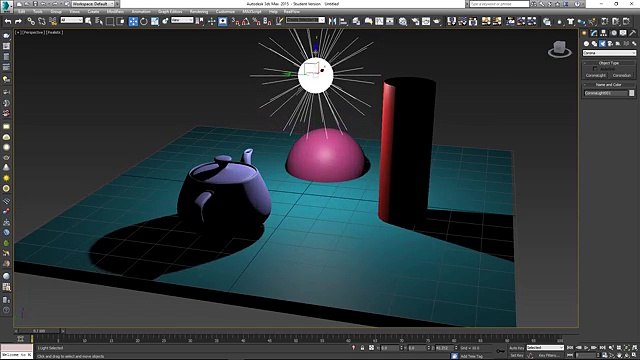
Task: Open the Rendered Frame Window icon
Action: point(426,21)
